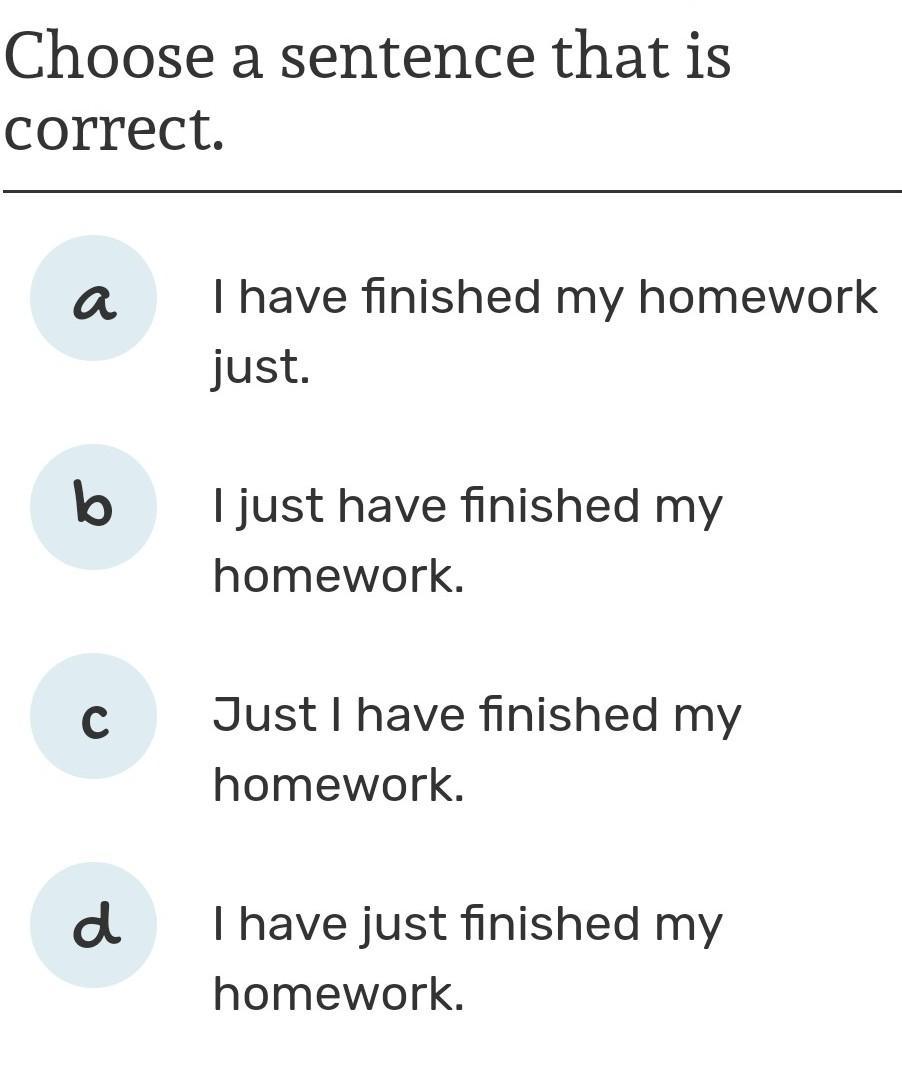
Task: Pick the circle labeled 'd'
Action: (93, 925)
